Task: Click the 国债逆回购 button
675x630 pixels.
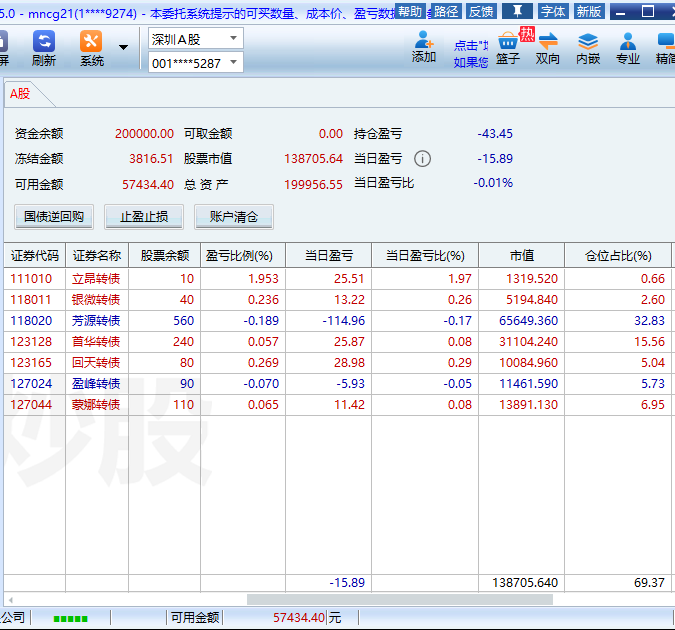Action: point(54,217)
